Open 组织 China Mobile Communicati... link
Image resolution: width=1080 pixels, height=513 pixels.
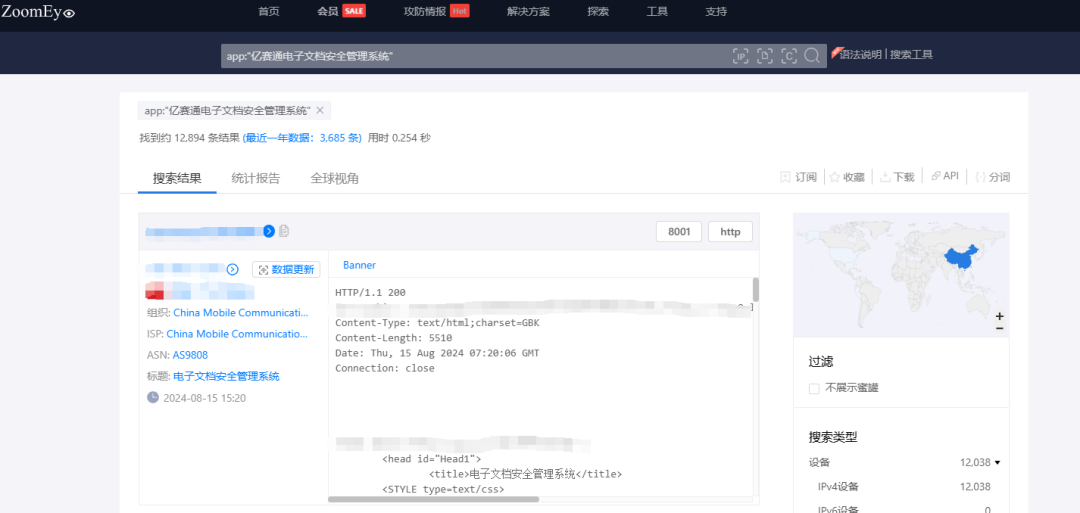click(241, 313)
